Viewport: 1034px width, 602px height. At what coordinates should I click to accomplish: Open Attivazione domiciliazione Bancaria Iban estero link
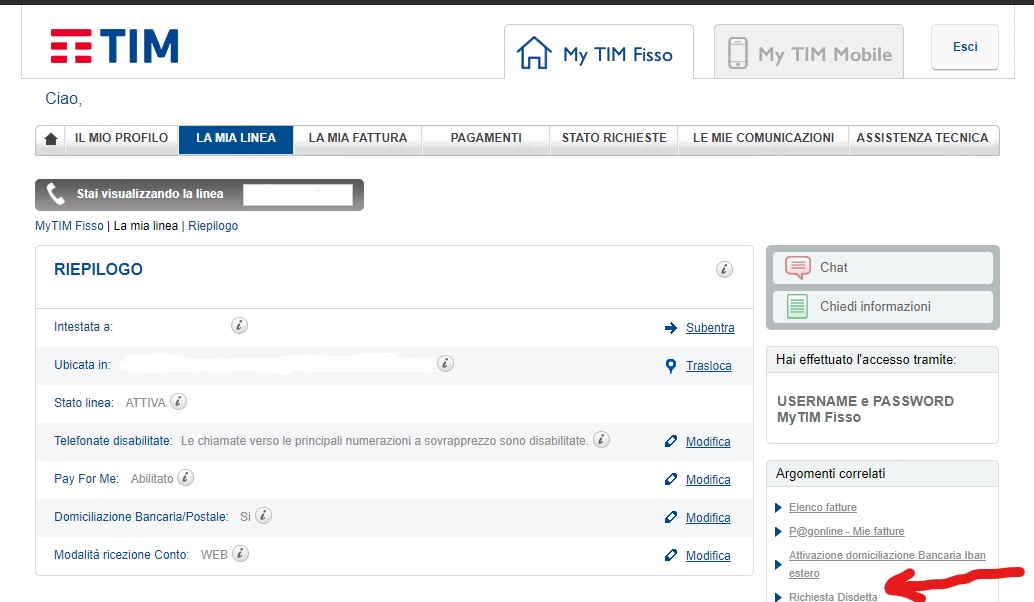(887, 564)
